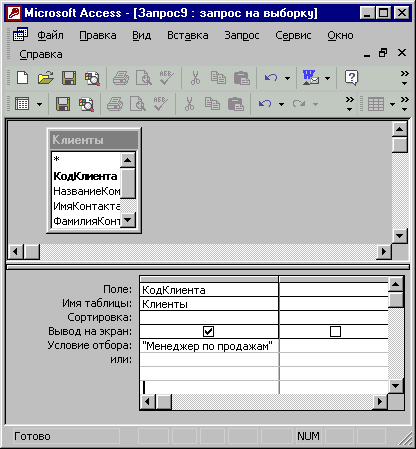Click Undo arrow in second toolbar

[265, 104]
